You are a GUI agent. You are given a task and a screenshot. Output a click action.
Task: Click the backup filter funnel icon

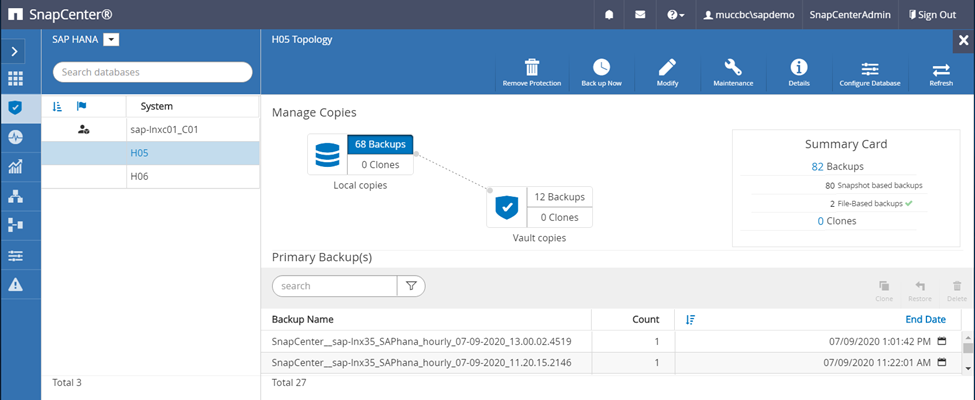click(x=411, y=286)
